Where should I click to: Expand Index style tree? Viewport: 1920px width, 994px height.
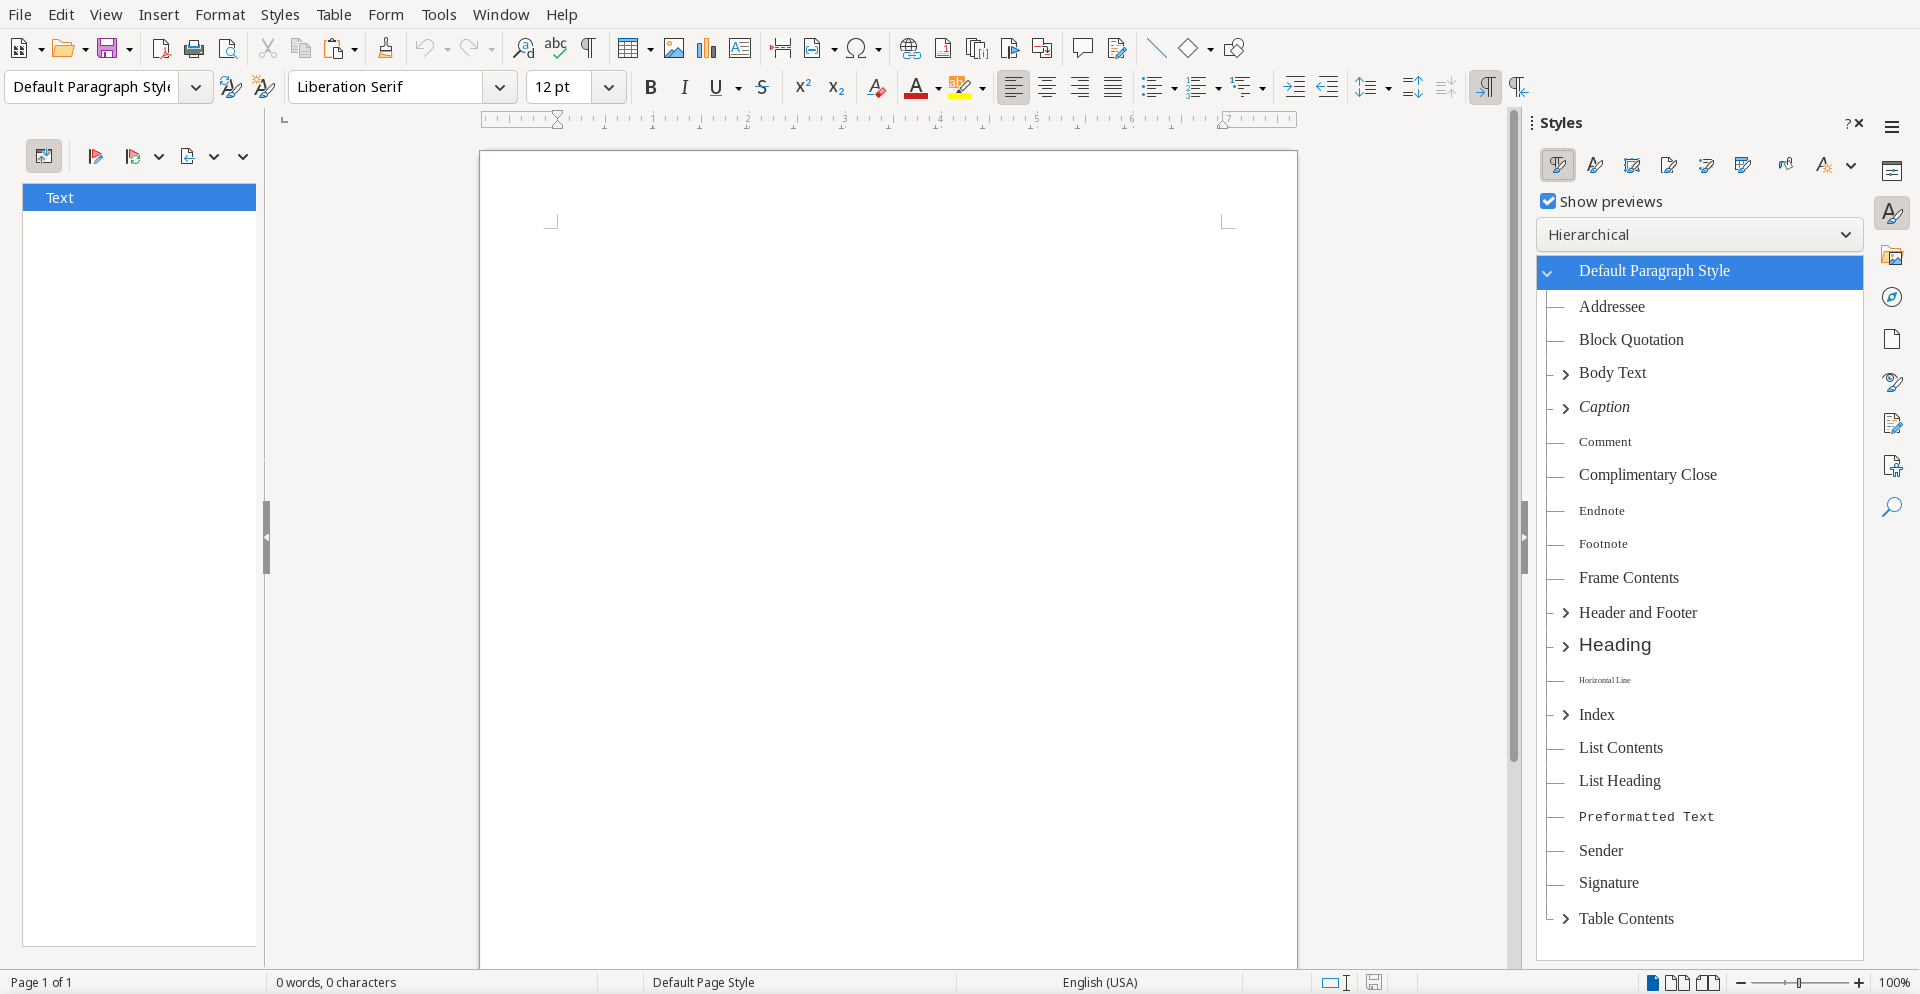coord(1565,715)
